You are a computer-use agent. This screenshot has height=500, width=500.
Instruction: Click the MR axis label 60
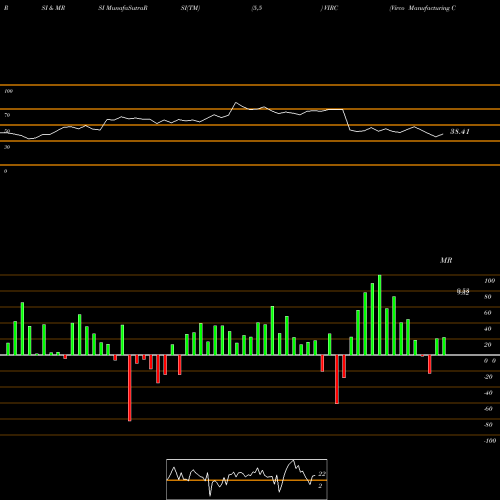[487, 313]
